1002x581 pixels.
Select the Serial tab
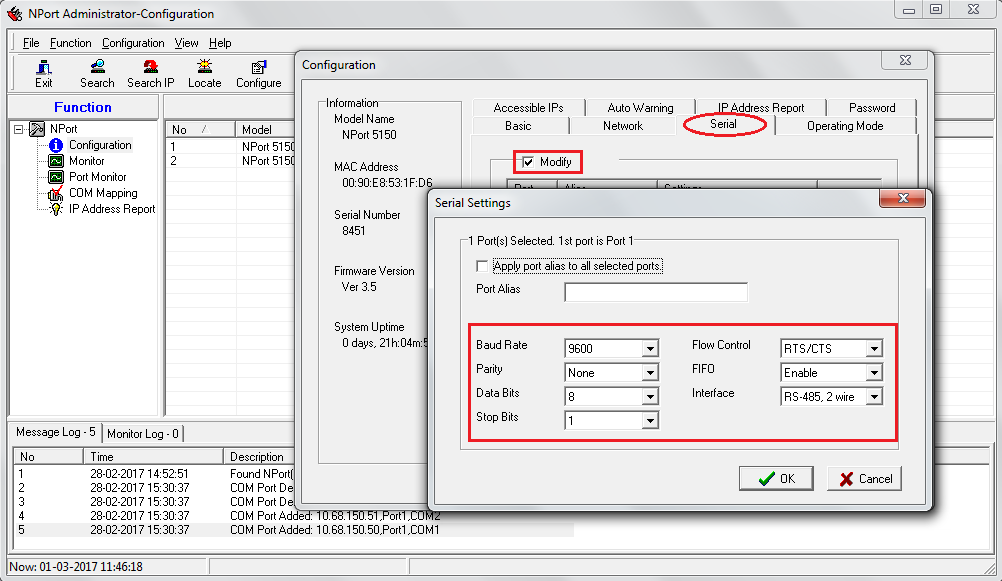[x=723, y=124]
